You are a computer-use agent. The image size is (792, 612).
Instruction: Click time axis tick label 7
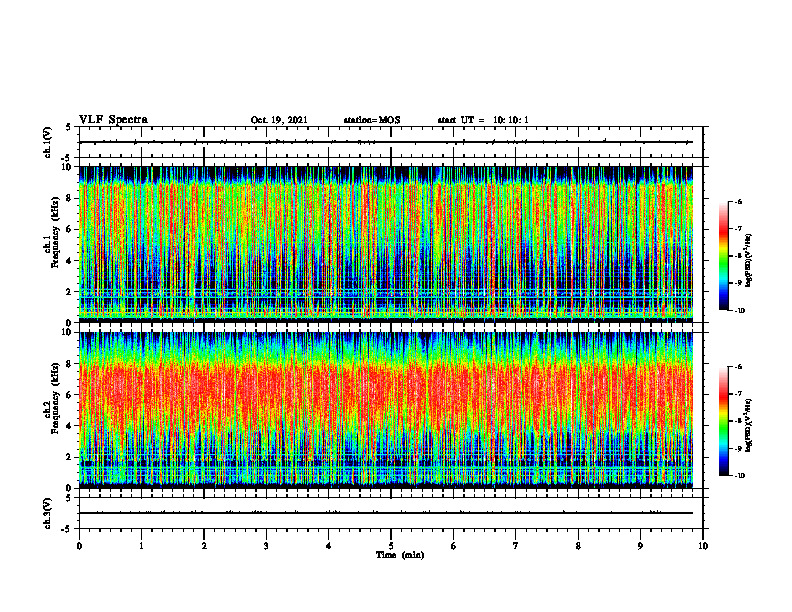516,546
